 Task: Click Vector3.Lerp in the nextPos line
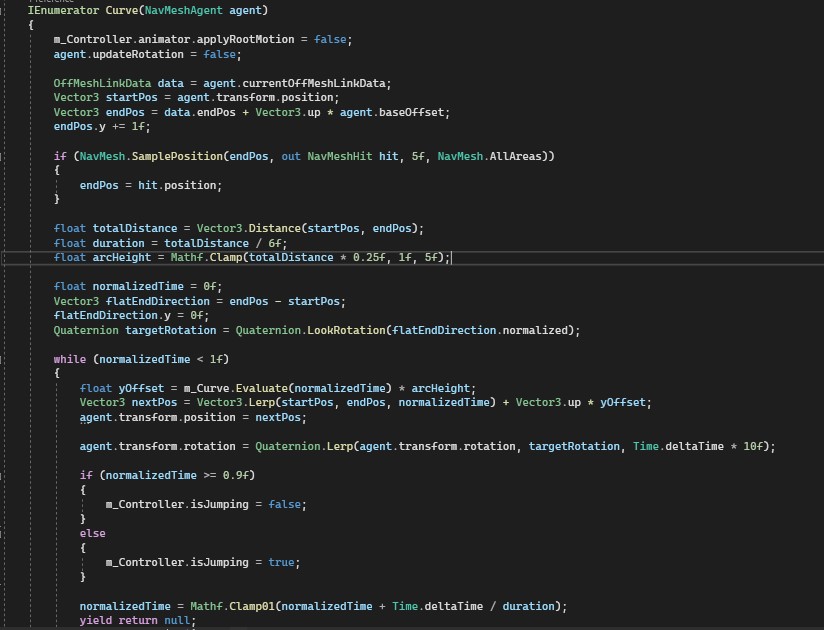(x=235, y=402)
